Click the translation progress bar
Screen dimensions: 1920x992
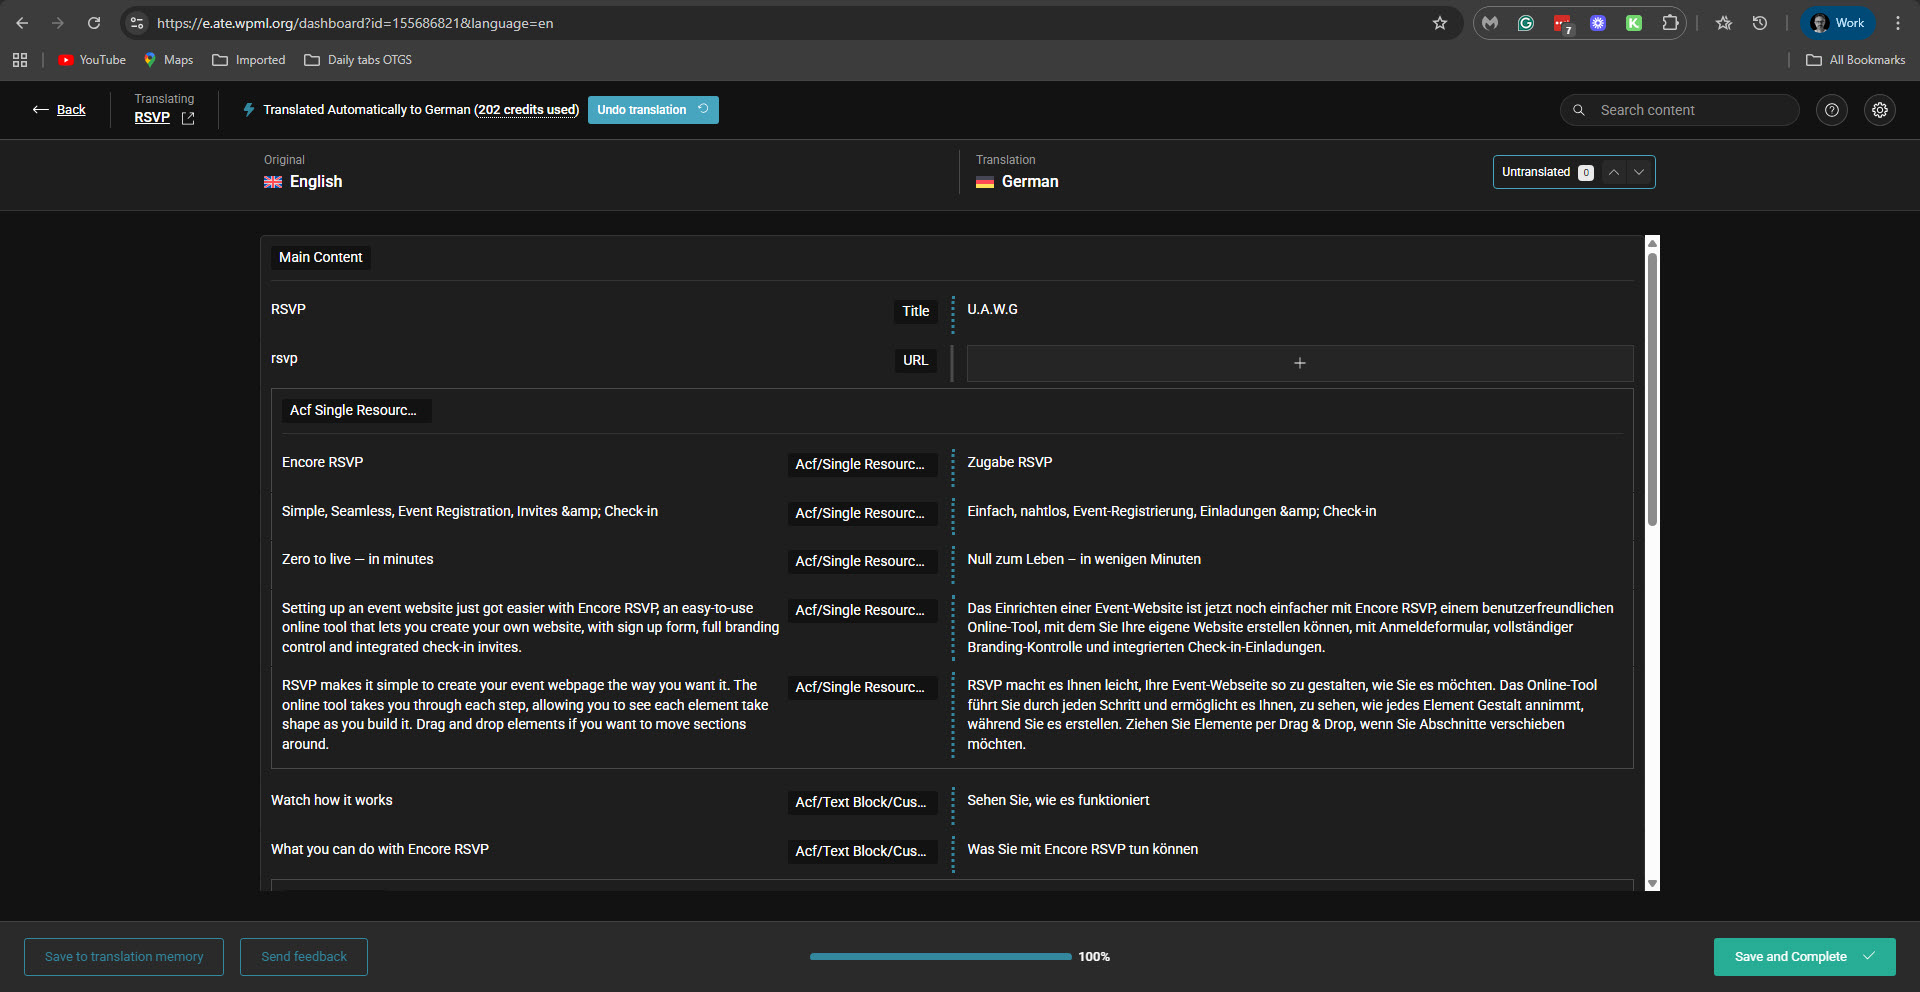(940, 957)
